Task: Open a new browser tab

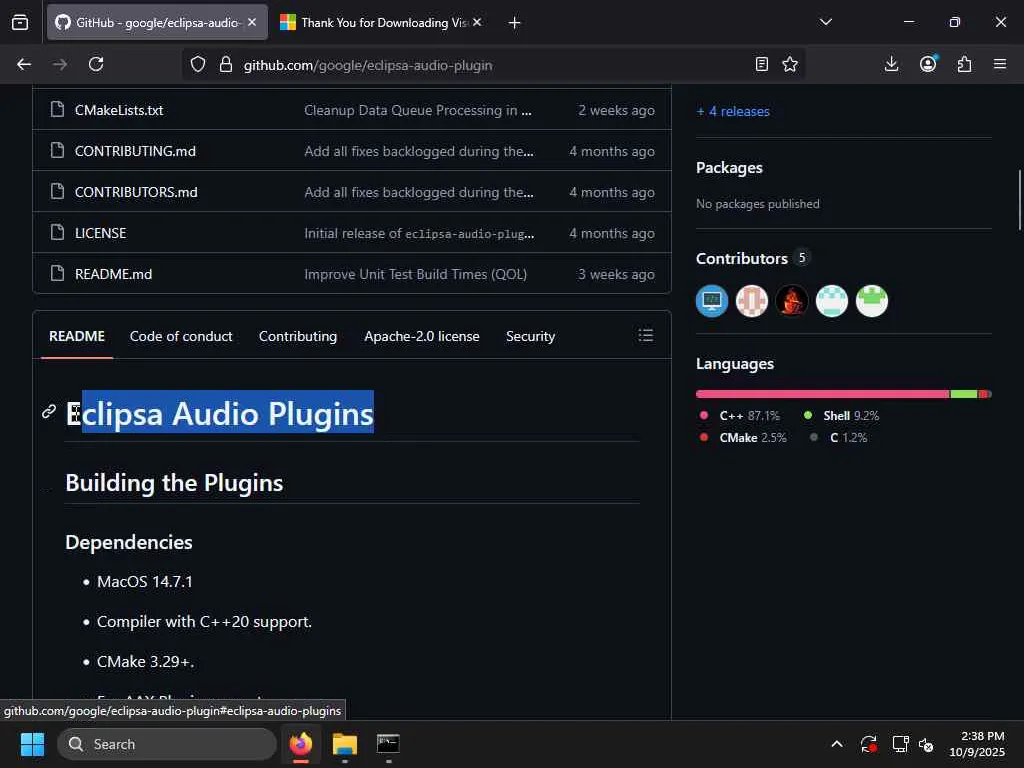Action: [515, 23]
